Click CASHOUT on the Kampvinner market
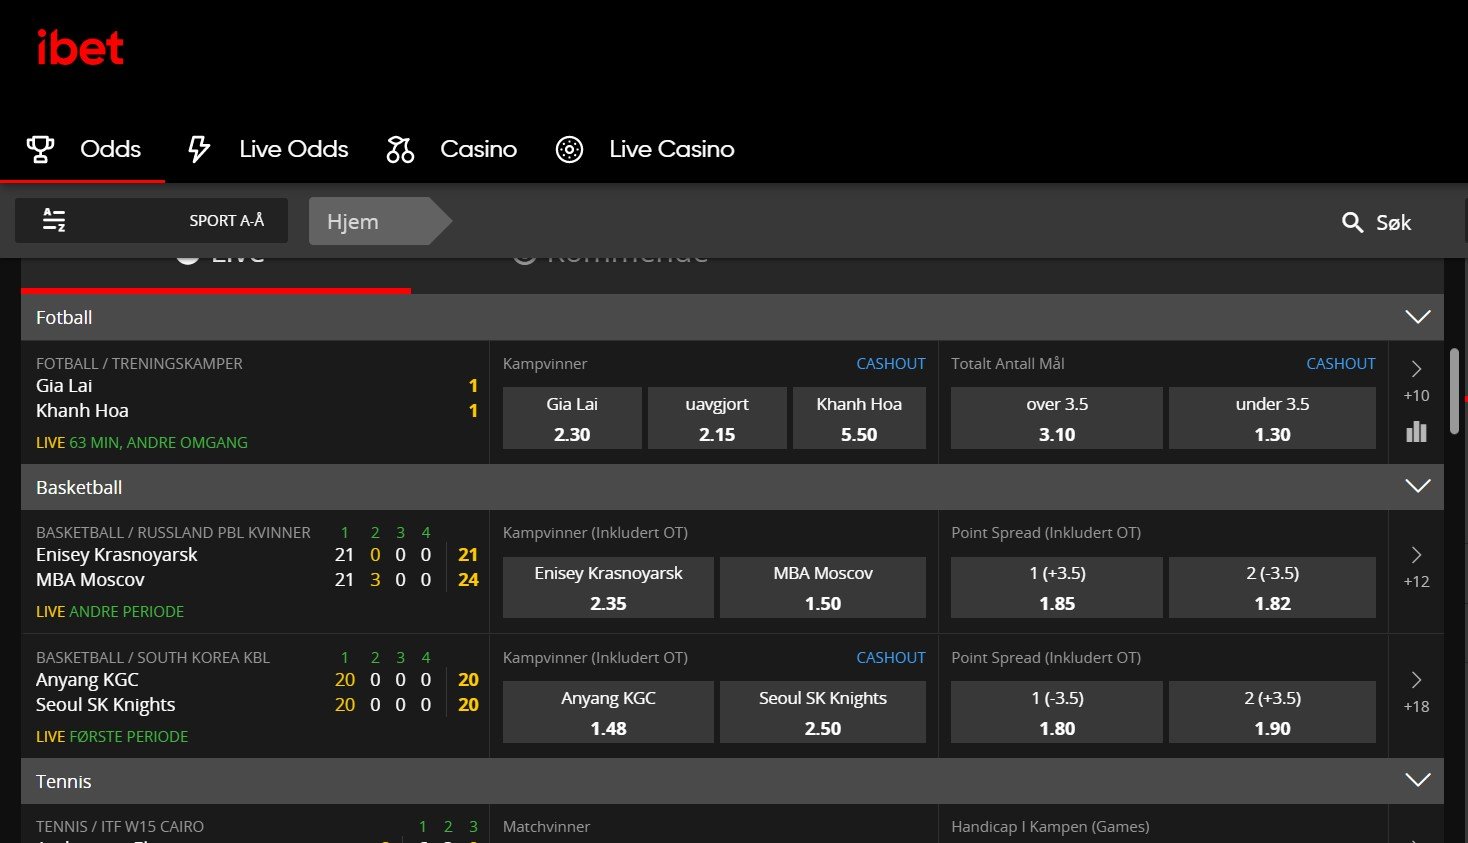Viewport: 1468px width, 843px height. point(890,363)
